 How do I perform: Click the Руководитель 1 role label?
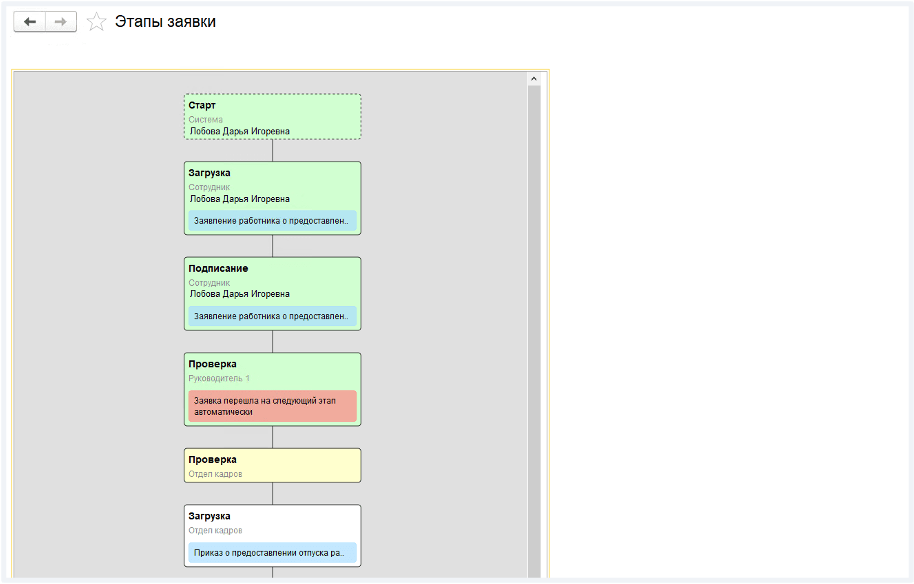click(219, 378)
